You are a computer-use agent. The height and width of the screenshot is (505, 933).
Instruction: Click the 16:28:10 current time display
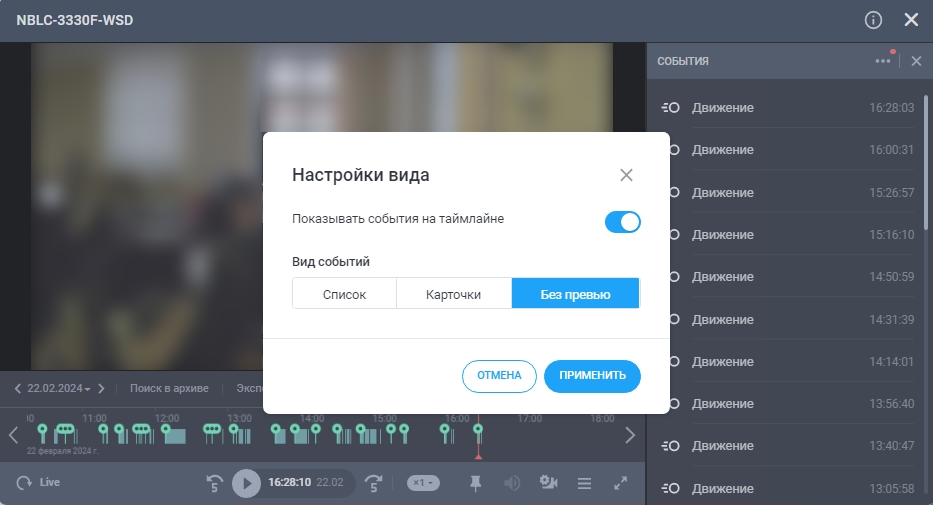[x=289, y=482]
